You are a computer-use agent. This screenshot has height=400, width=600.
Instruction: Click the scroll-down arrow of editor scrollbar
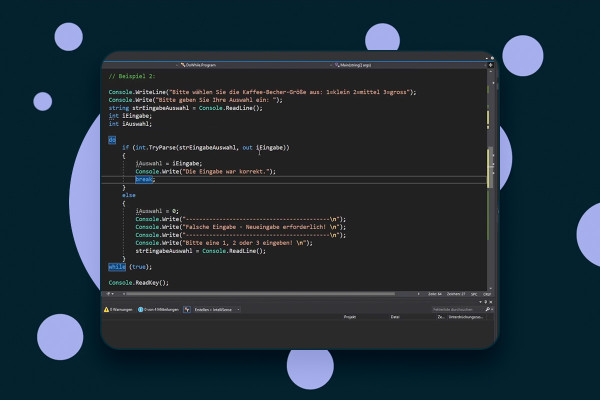click(x=490, y=289)
